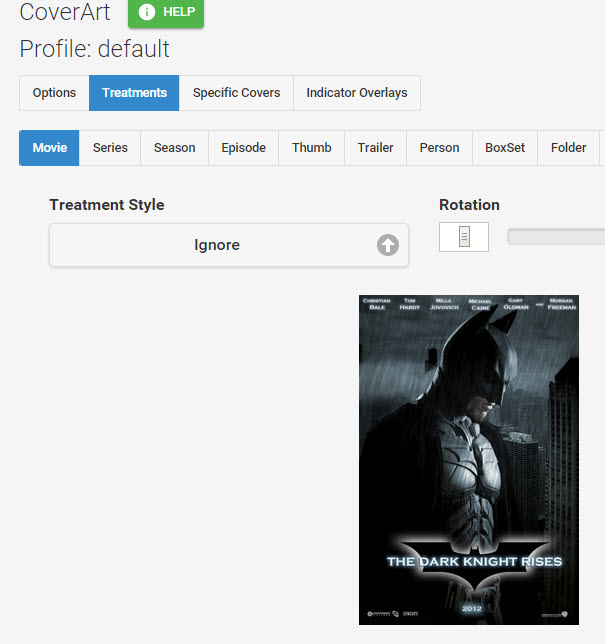Click the info icon in HELP button
605x644 pixels.
pyautogui.click(x=147, y=12)
